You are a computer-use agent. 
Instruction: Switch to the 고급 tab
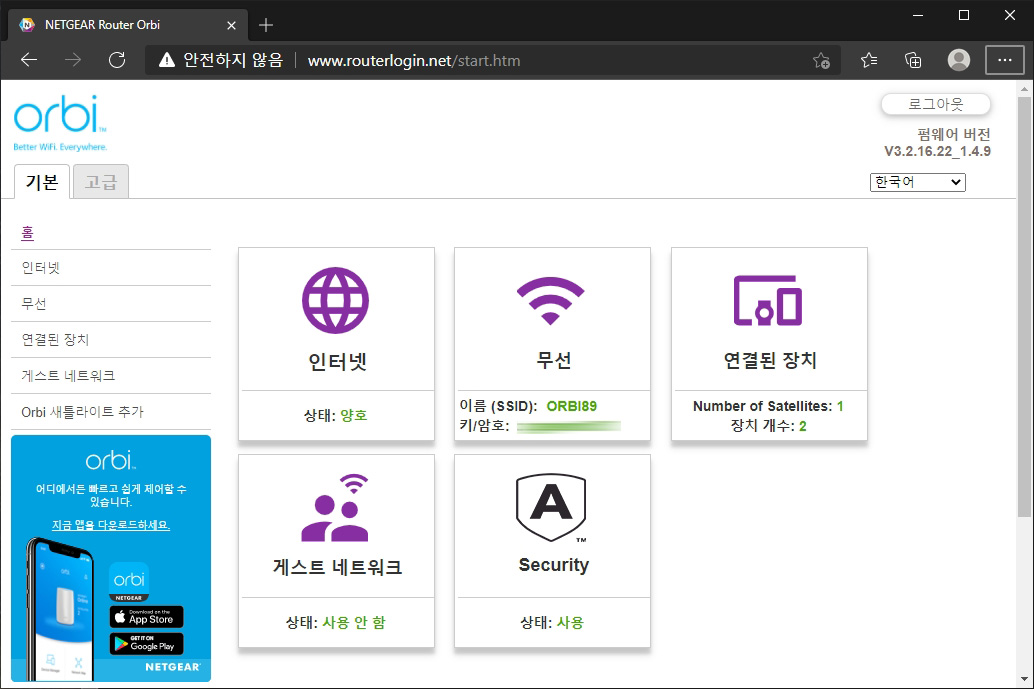tap(101, 182)
